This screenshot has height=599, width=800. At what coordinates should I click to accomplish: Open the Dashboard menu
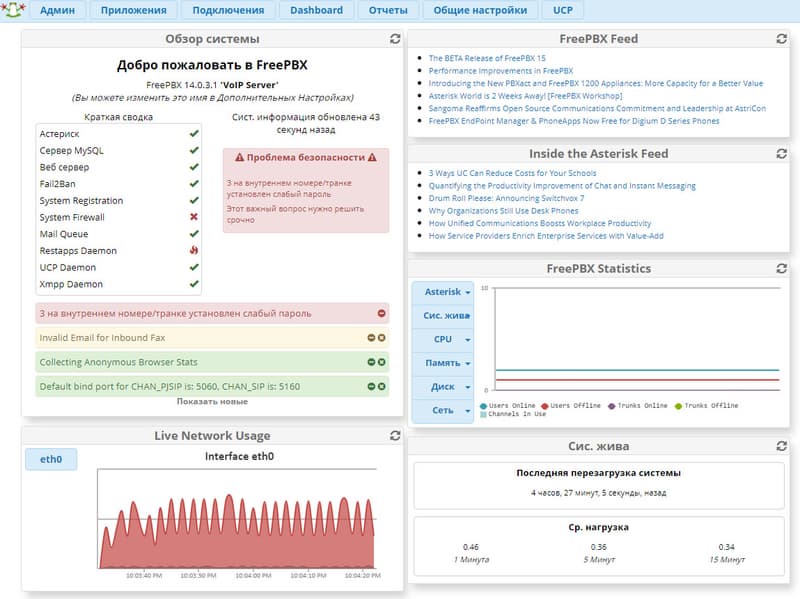316,10
